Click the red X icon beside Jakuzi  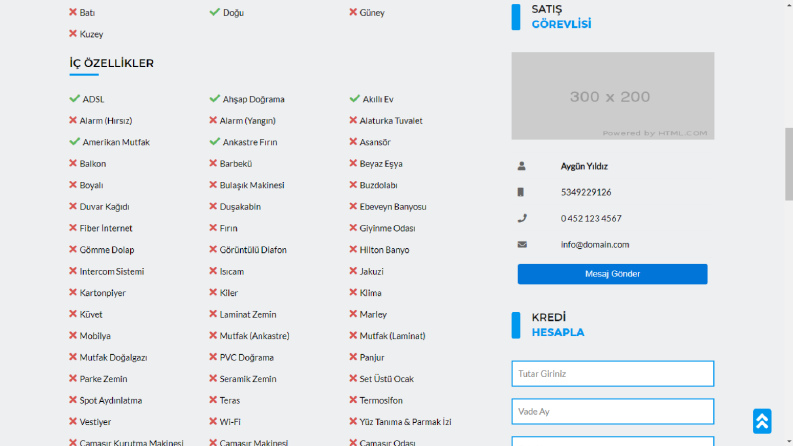353,271
